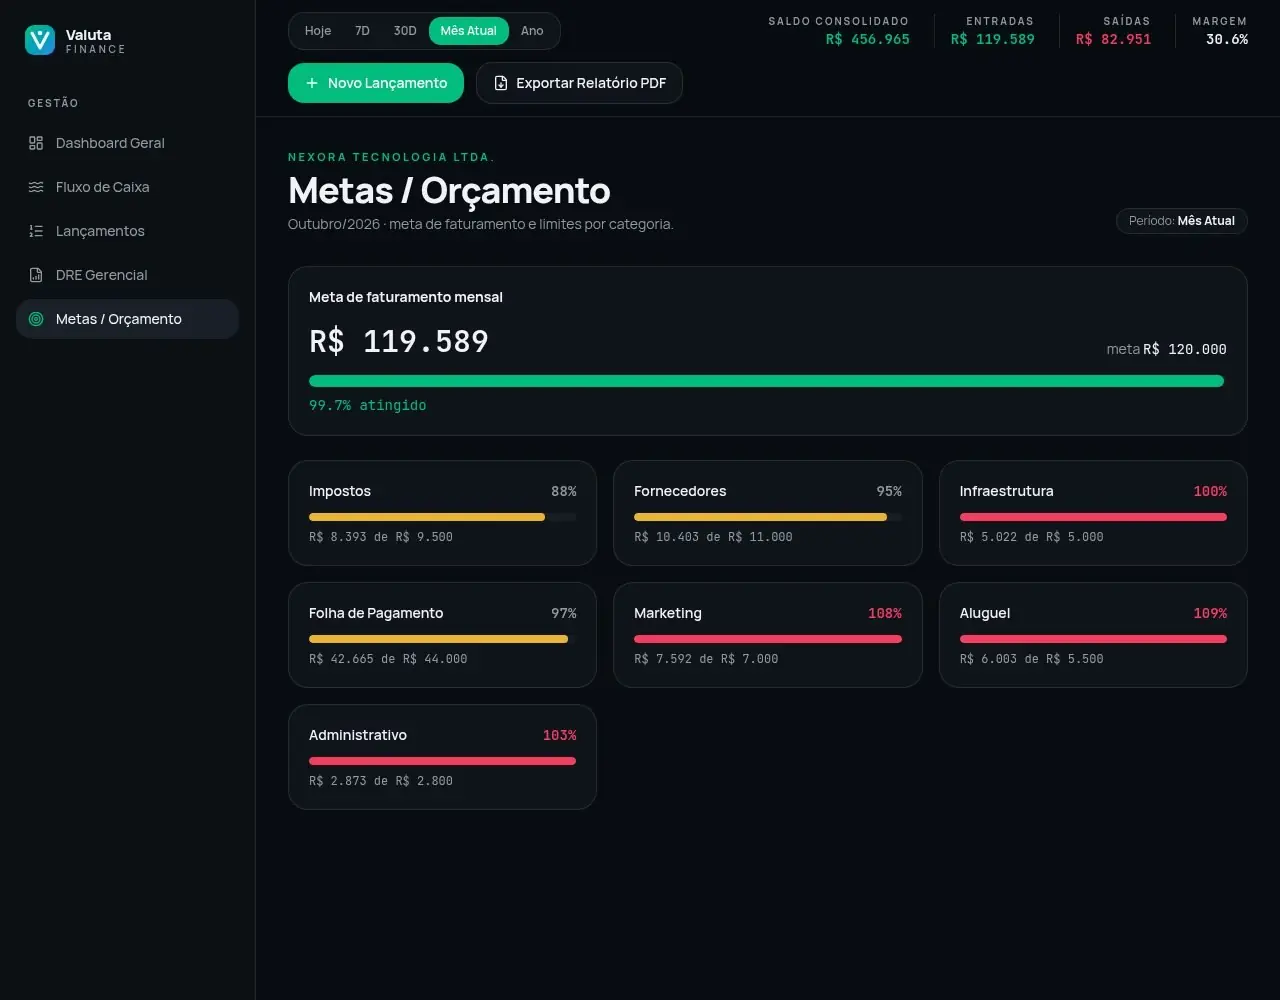Open Dashboard Geral in the sidebar
The height and width of the screenshot is (1000, 1280).
tap(128, 143)
